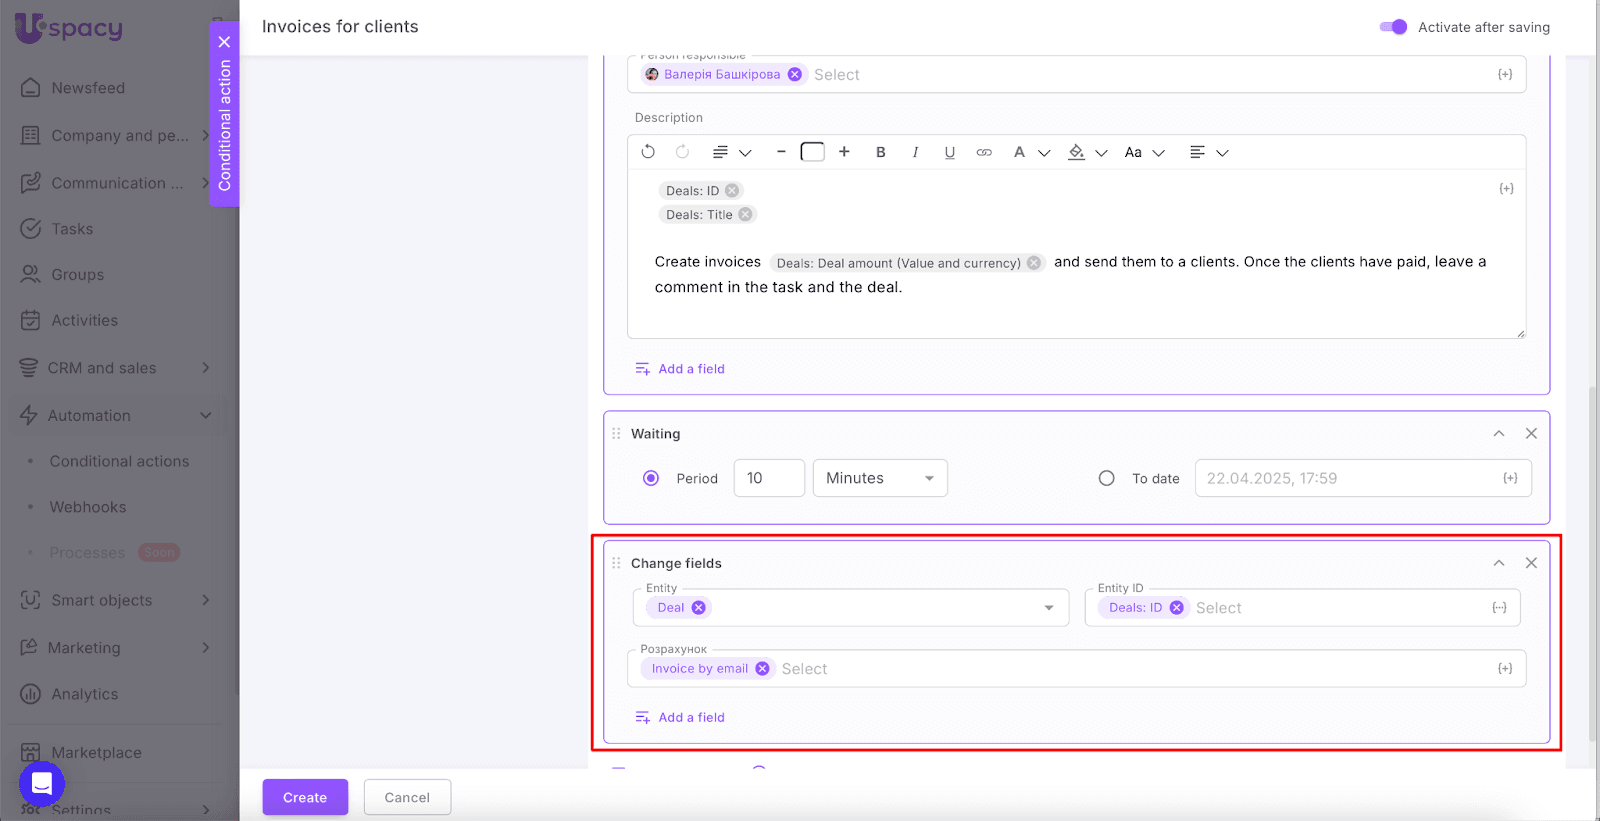Collapse the Waiting block with chevron
1600x821 pixels.
(x=1498, y=434)
